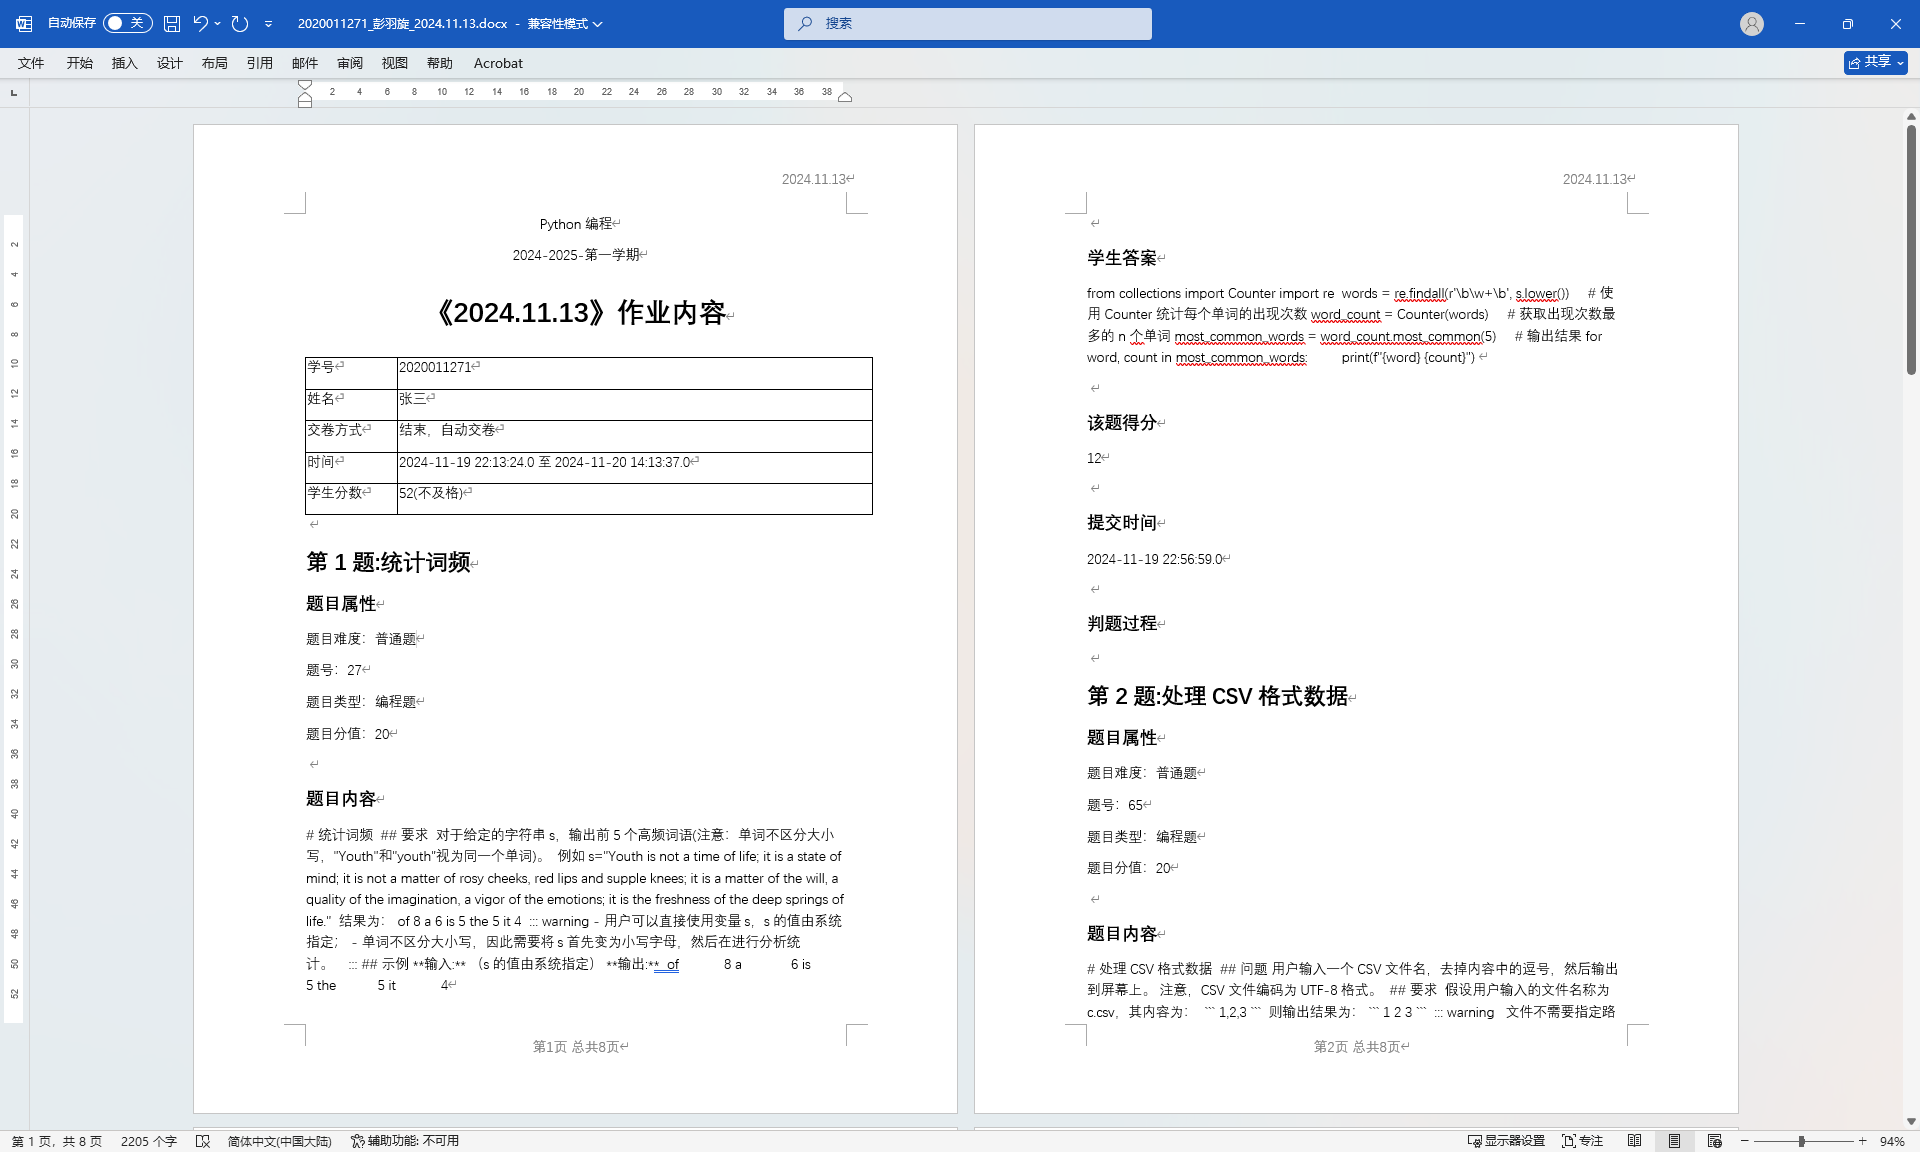This screenshot has width=1920, height=1152.
Task: Switch to Read Mode view icon
Action: (1634, 1141)
